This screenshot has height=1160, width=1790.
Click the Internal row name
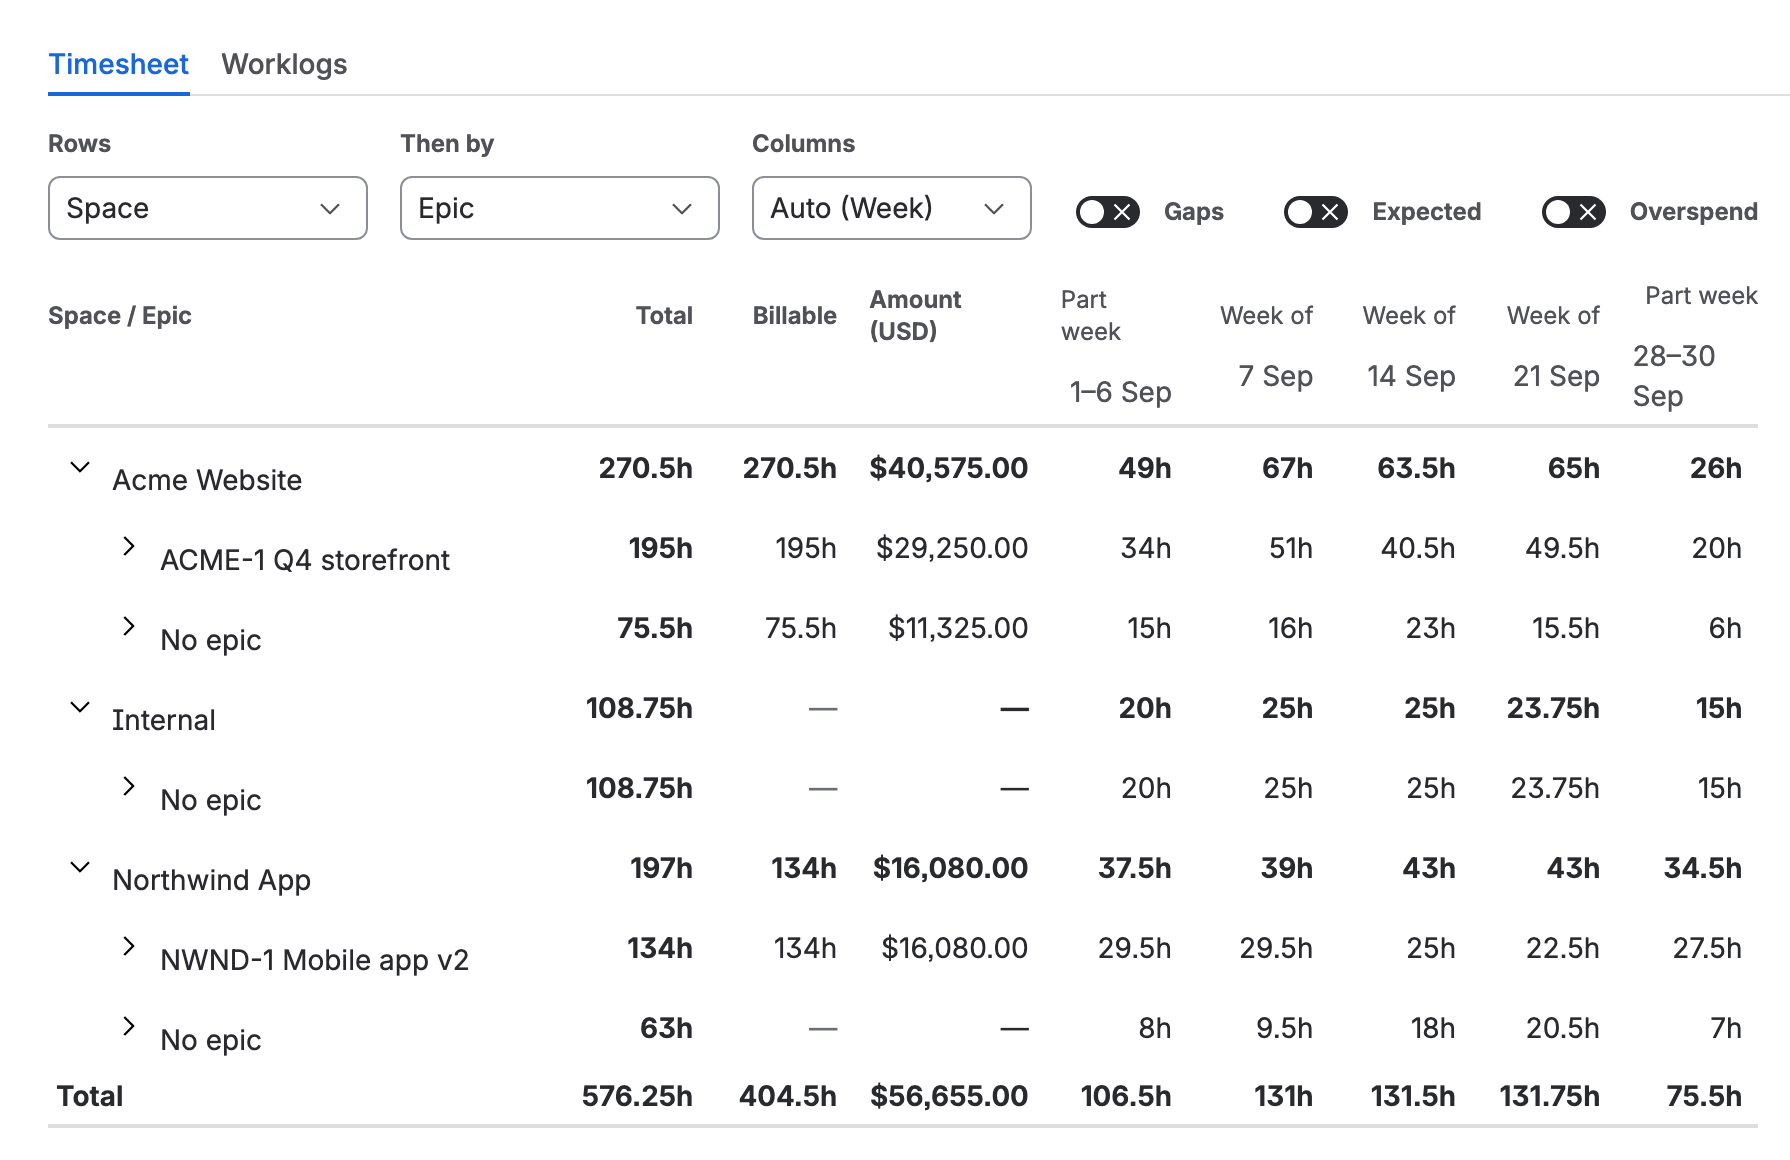164,720
